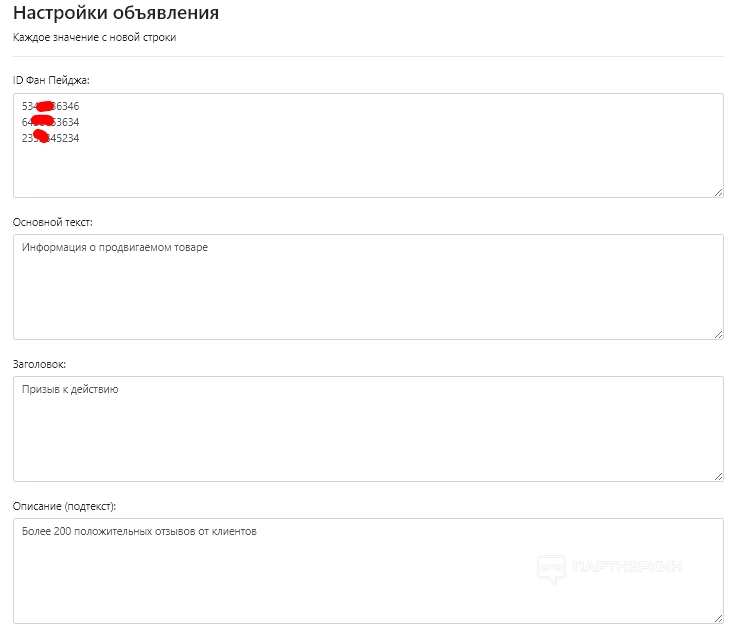
Task: Click the Описание (подтекст) textarea resize grip
Action: point(718,617)
